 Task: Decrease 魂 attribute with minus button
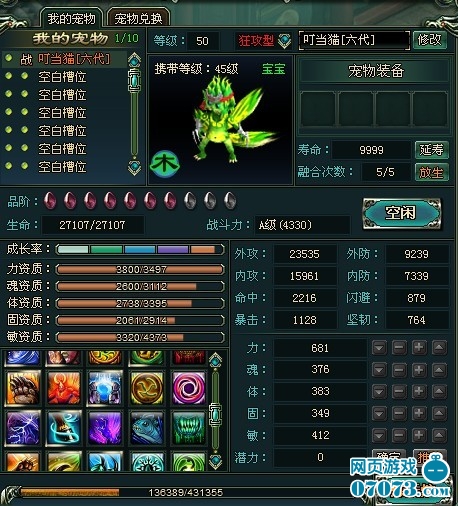click(399, 370)
